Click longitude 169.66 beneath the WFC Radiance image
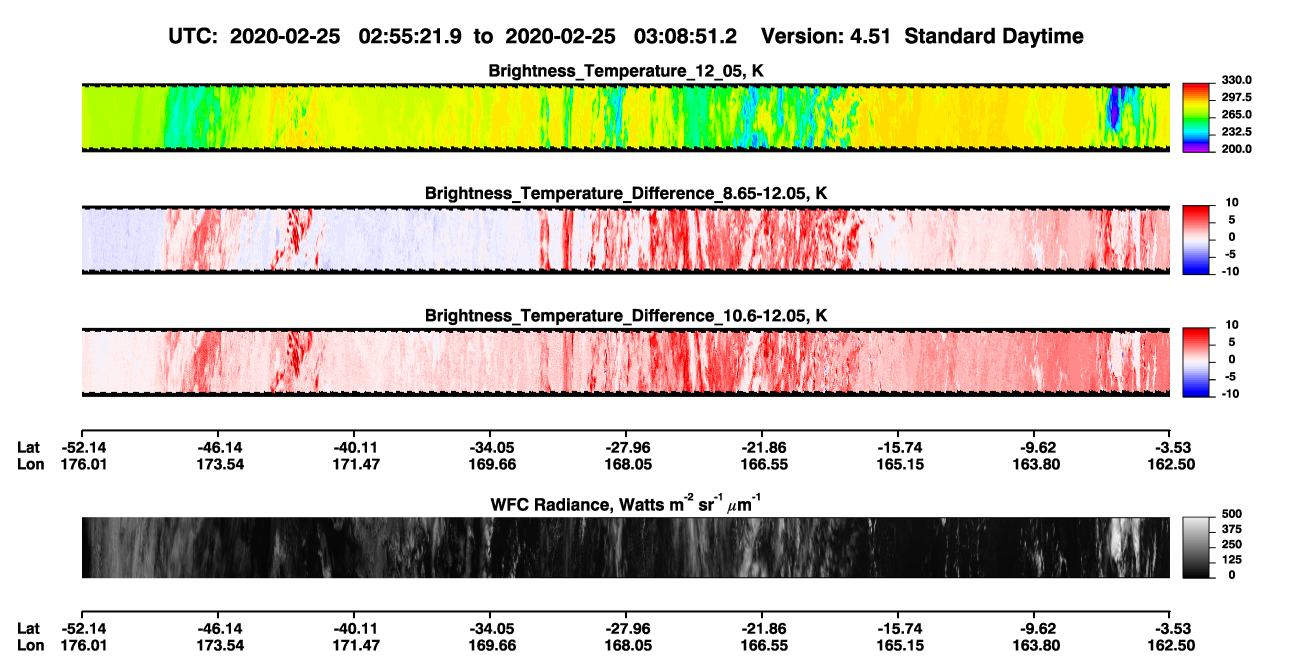Image resolution: width=1300 pixels, height=667 pixels. coord(490,646)
